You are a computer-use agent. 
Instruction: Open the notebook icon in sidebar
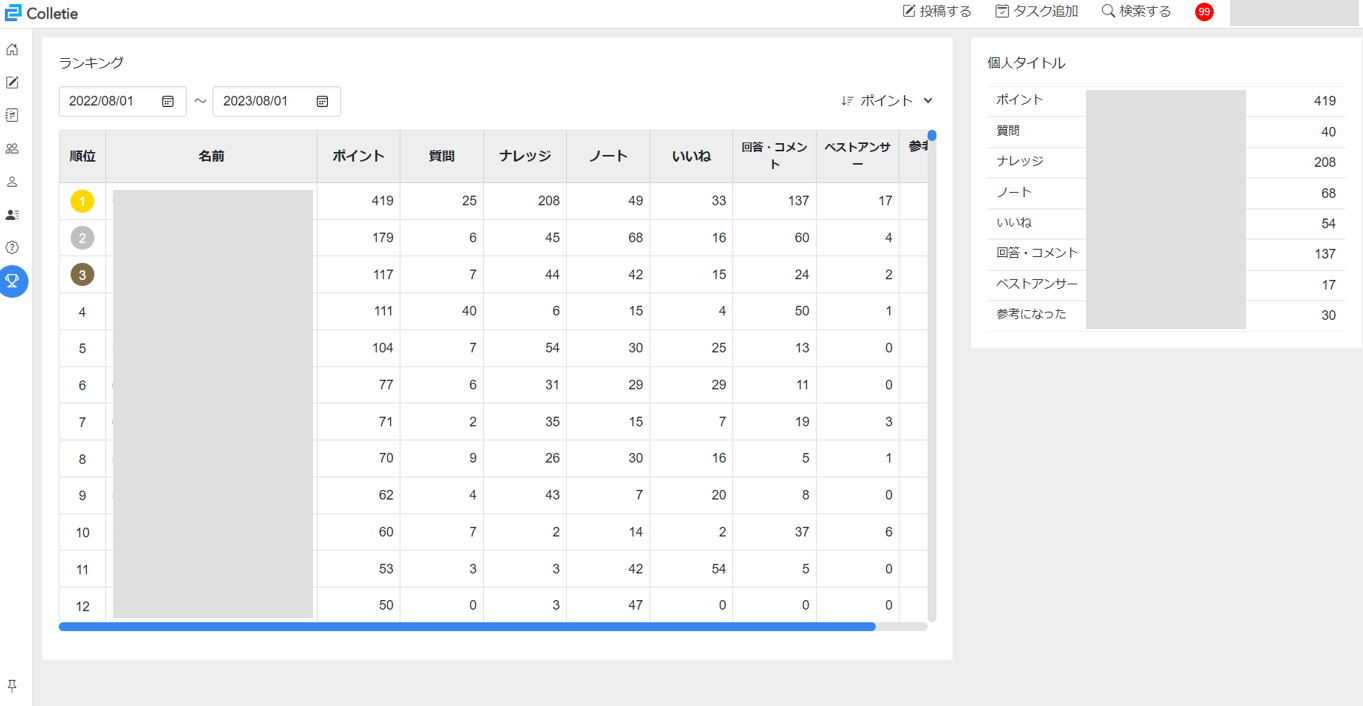point(12,115)
